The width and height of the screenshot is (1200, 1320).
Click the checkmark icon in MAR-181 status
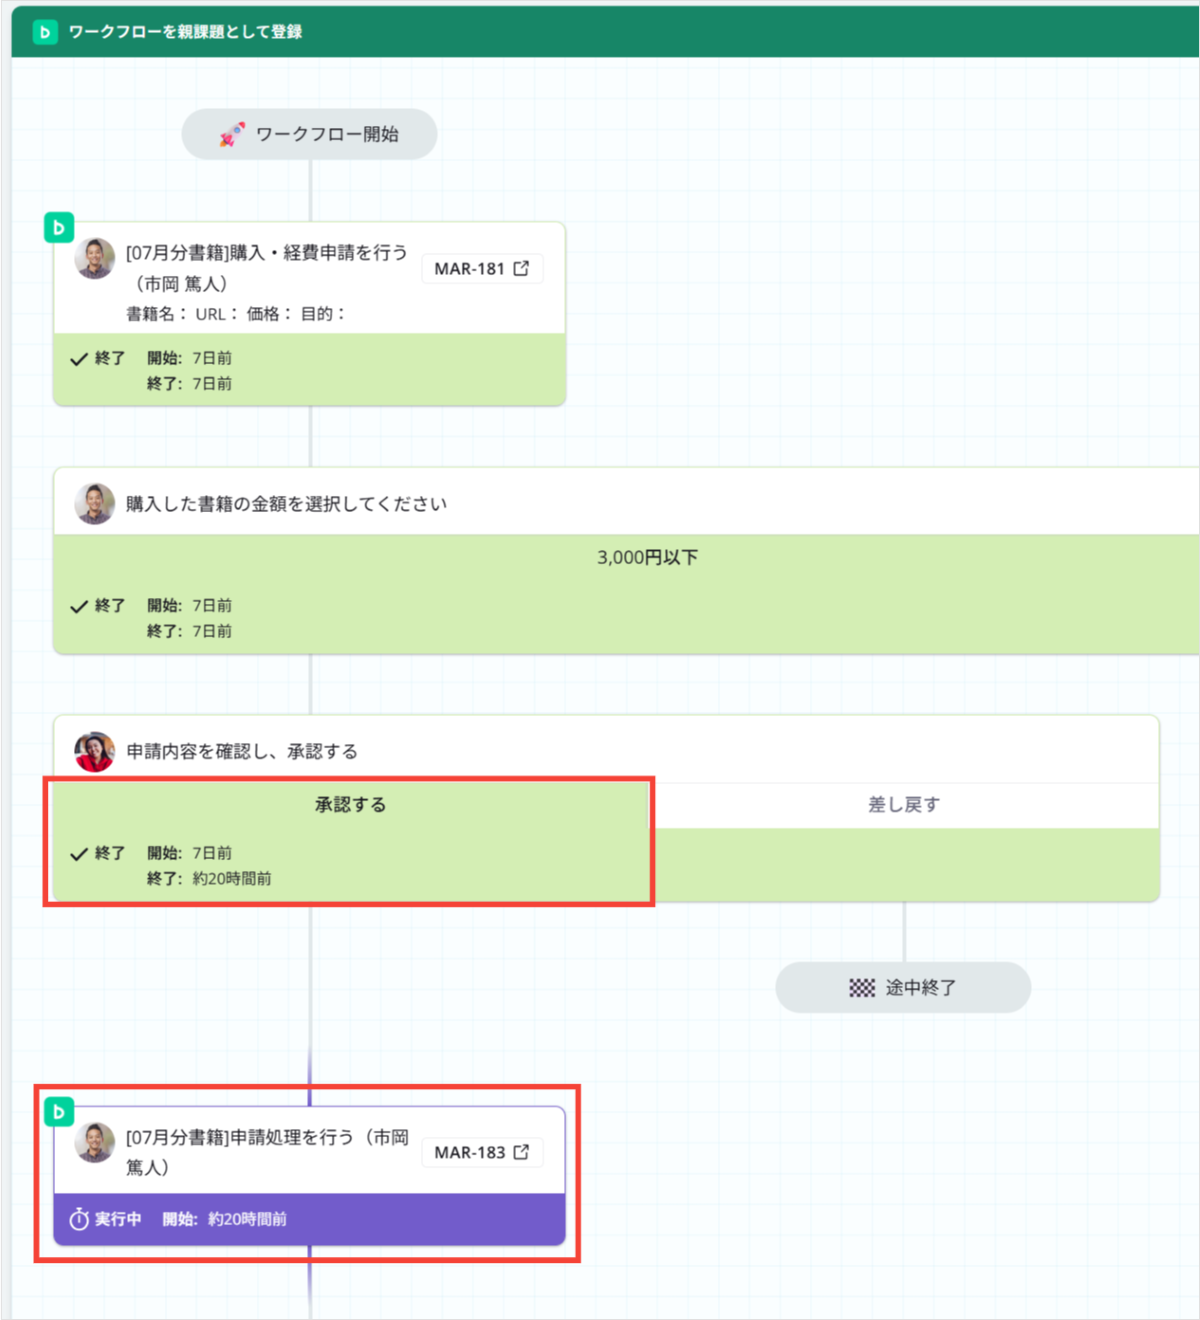coord(79,359)
